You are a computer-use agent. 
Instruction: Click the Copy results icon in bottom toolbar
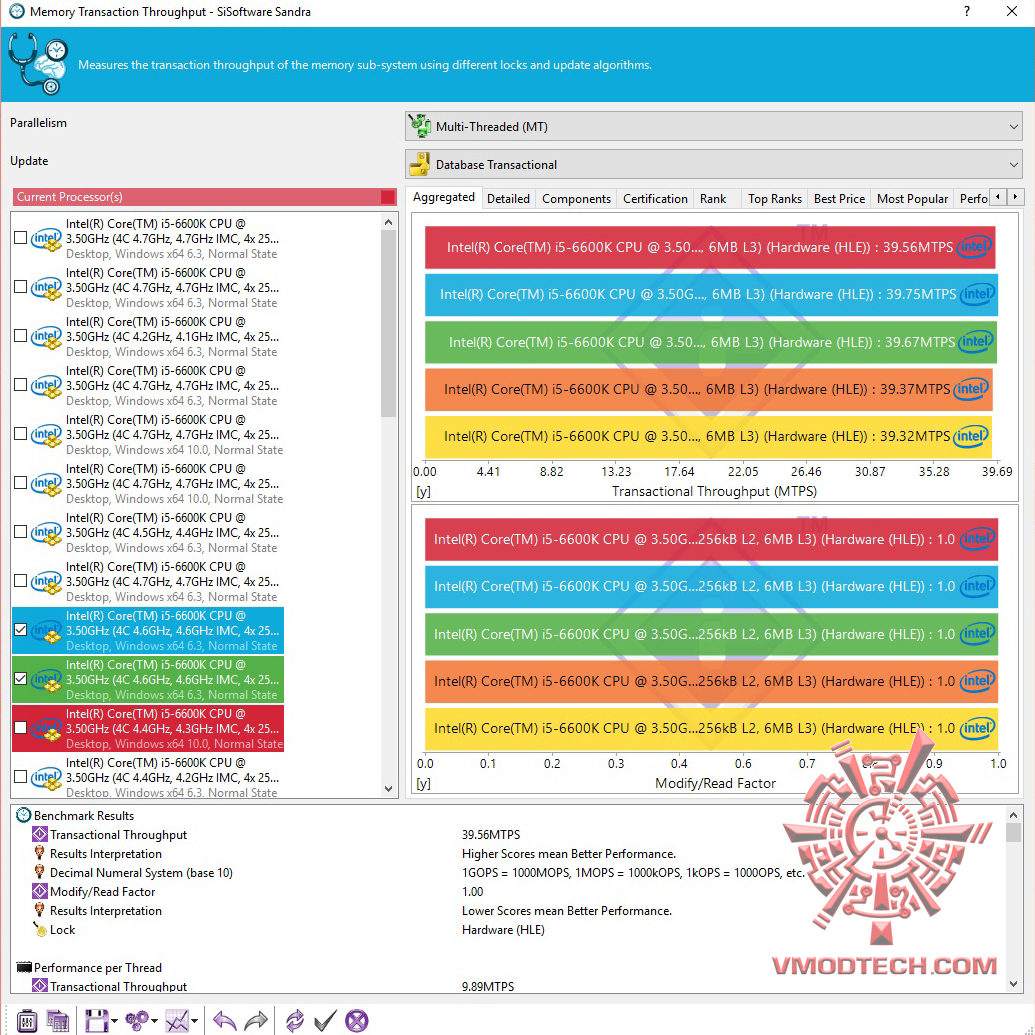click(58, 1020)
